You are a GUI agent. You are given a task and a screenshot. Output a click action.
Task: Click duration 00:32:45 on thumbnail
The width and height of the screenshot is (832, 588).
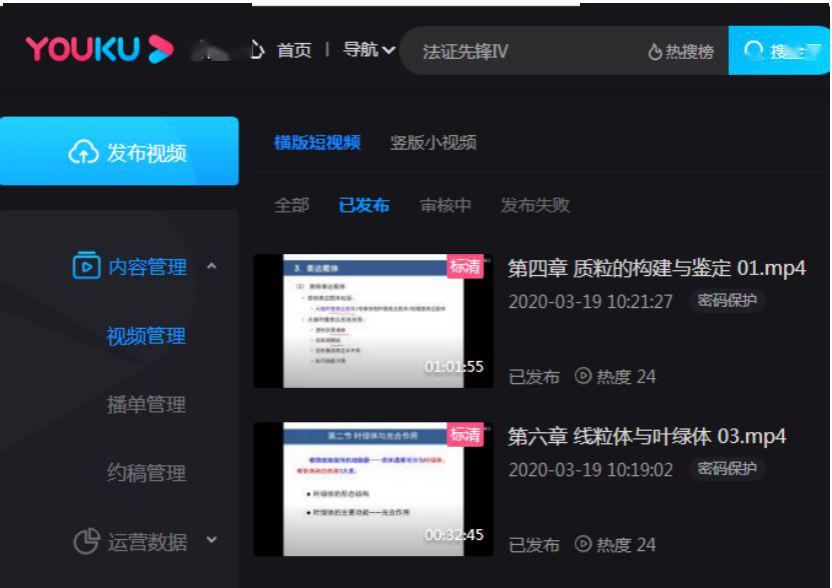coord(454,534)
